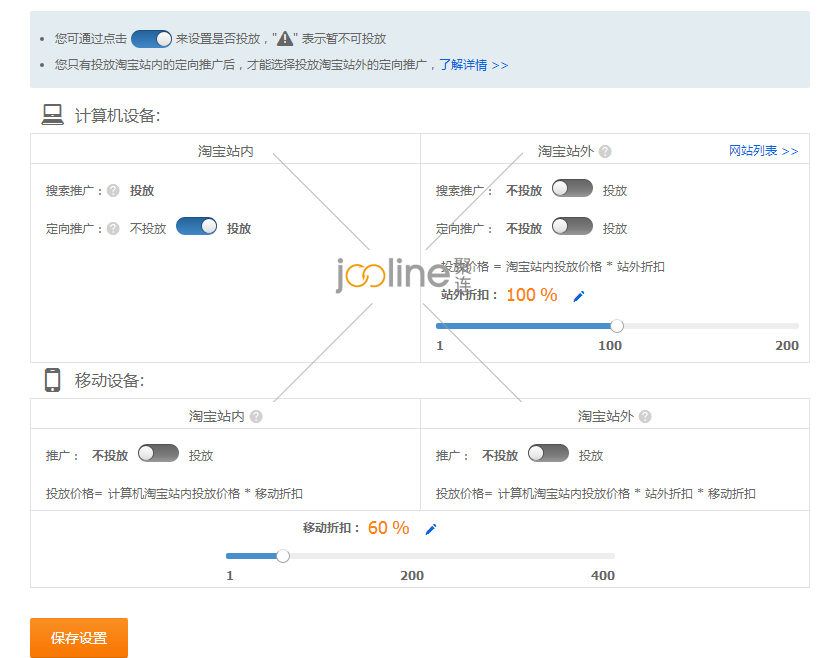The image size is (837, 658).
Task: Turn on mobile 淘宝站外 推广 switch
Action: pyautogui.click(x=548, y=453)
